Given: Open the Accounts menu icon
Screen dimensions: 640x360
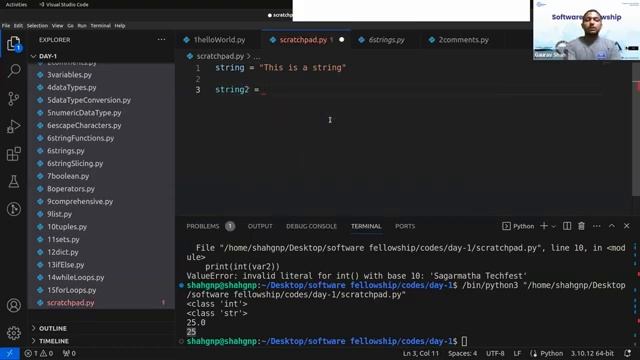Looking at the screenshot, I should pos(13,305).
